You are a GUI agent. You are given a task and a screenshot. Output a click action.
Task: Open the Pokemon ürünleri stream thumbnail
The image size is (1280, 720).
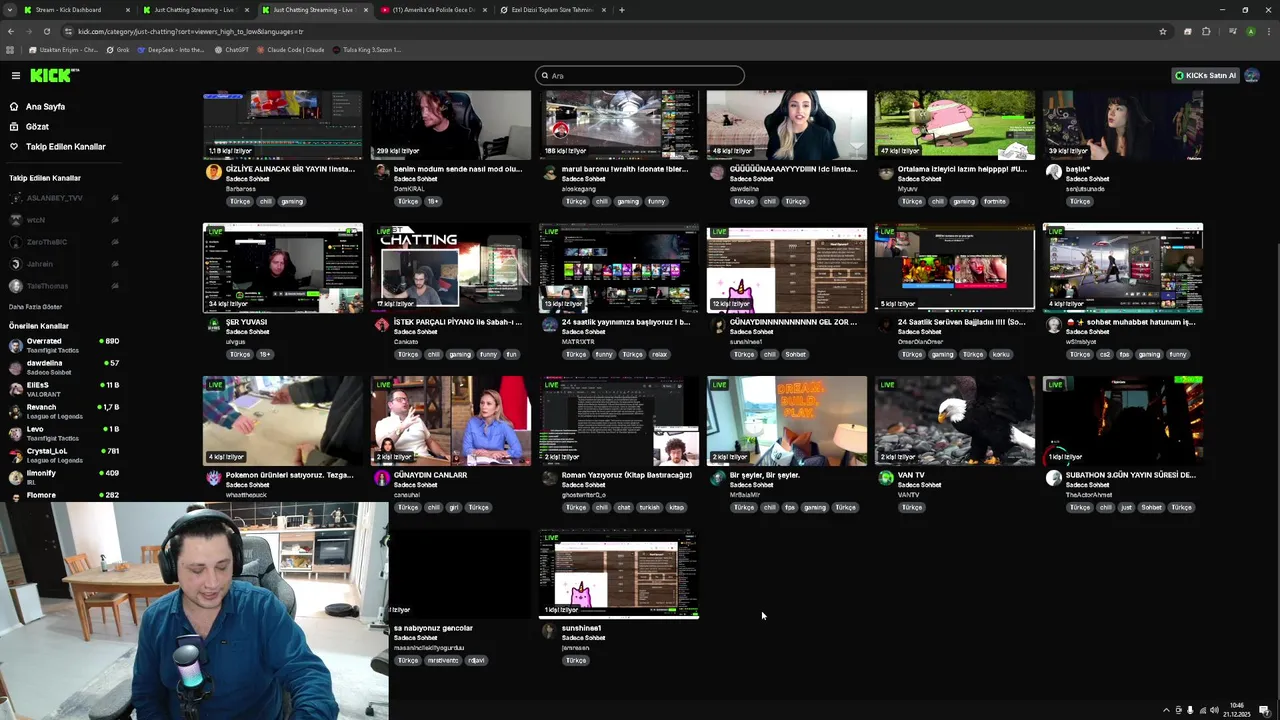coord(283,421)
